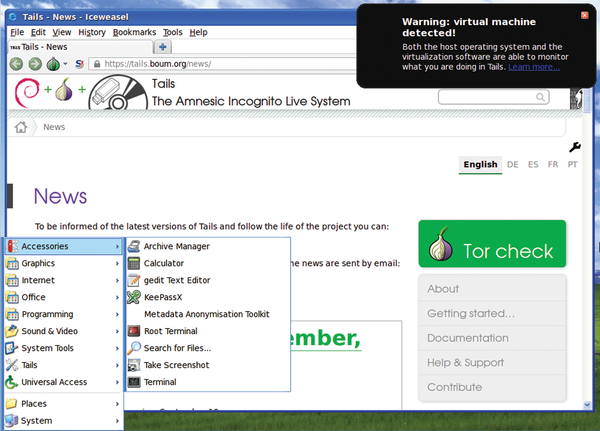Click the wrench icon on the page
Image resolution: width=600 pixels, height=431 pixels.
(574, 148)
